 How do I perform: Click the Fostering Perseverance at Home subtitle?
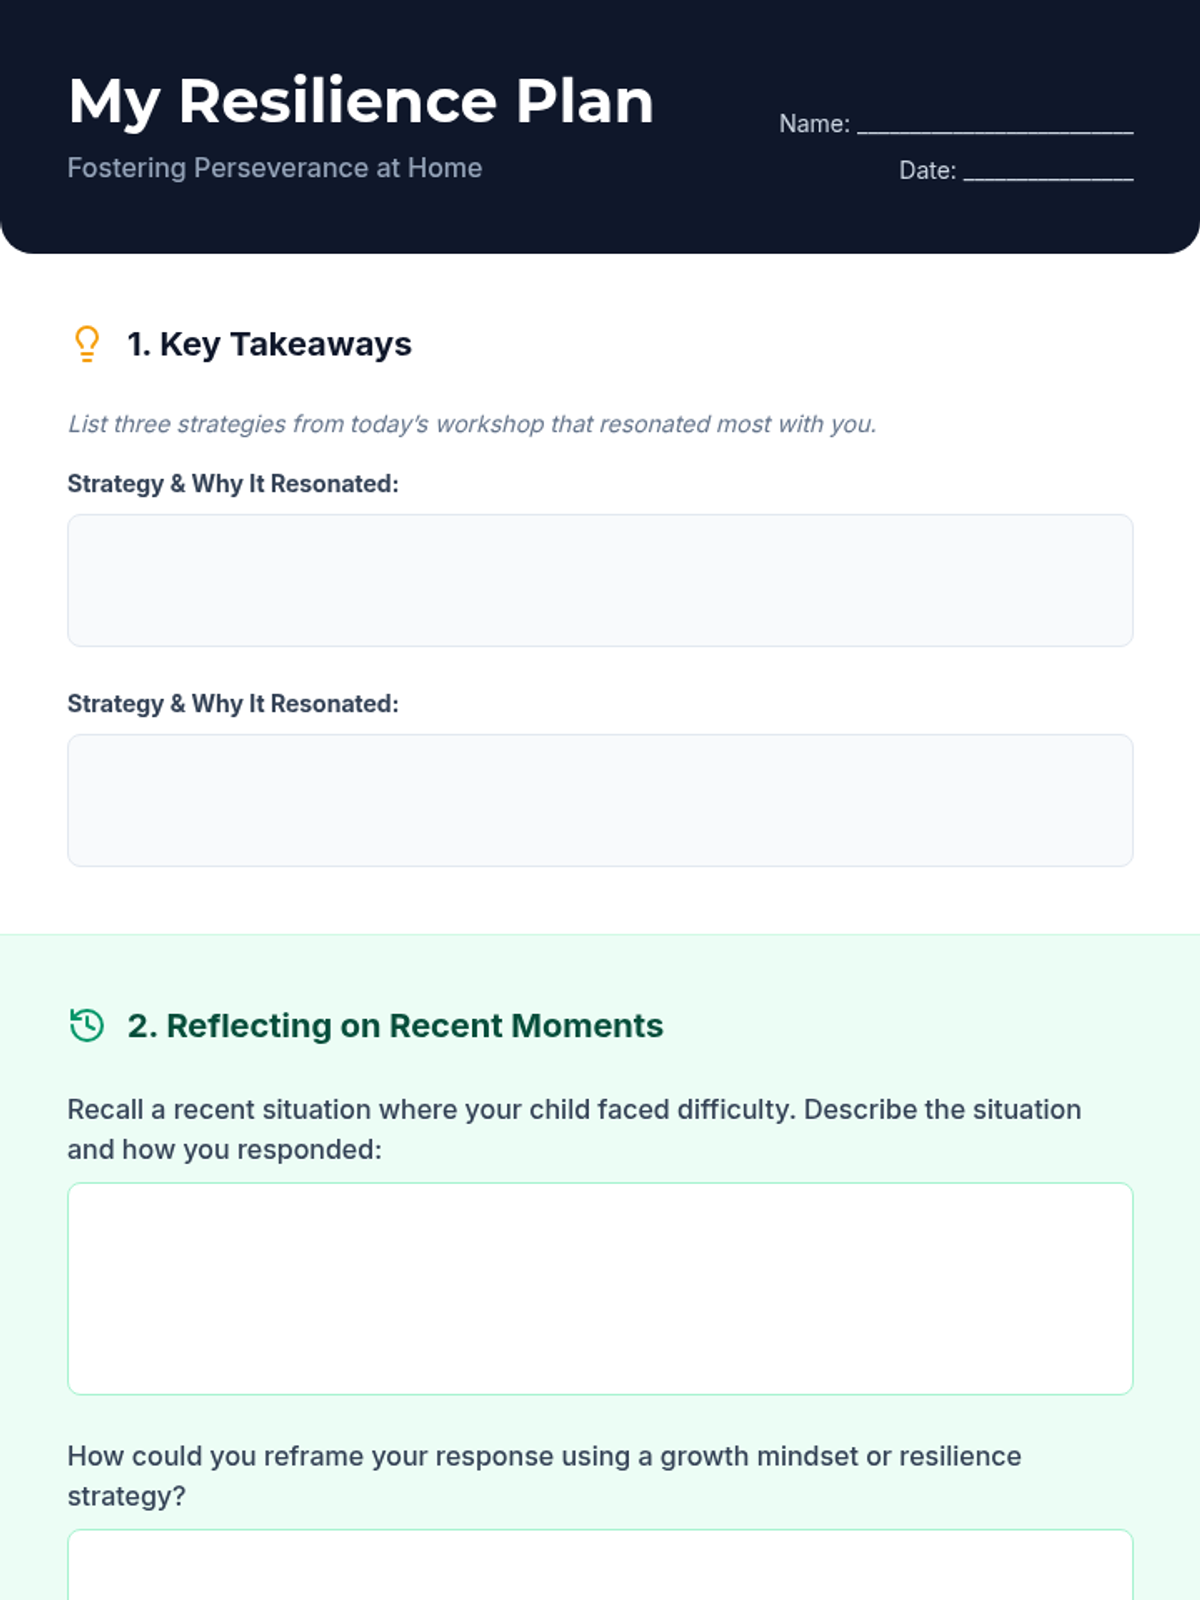point(275,168)
